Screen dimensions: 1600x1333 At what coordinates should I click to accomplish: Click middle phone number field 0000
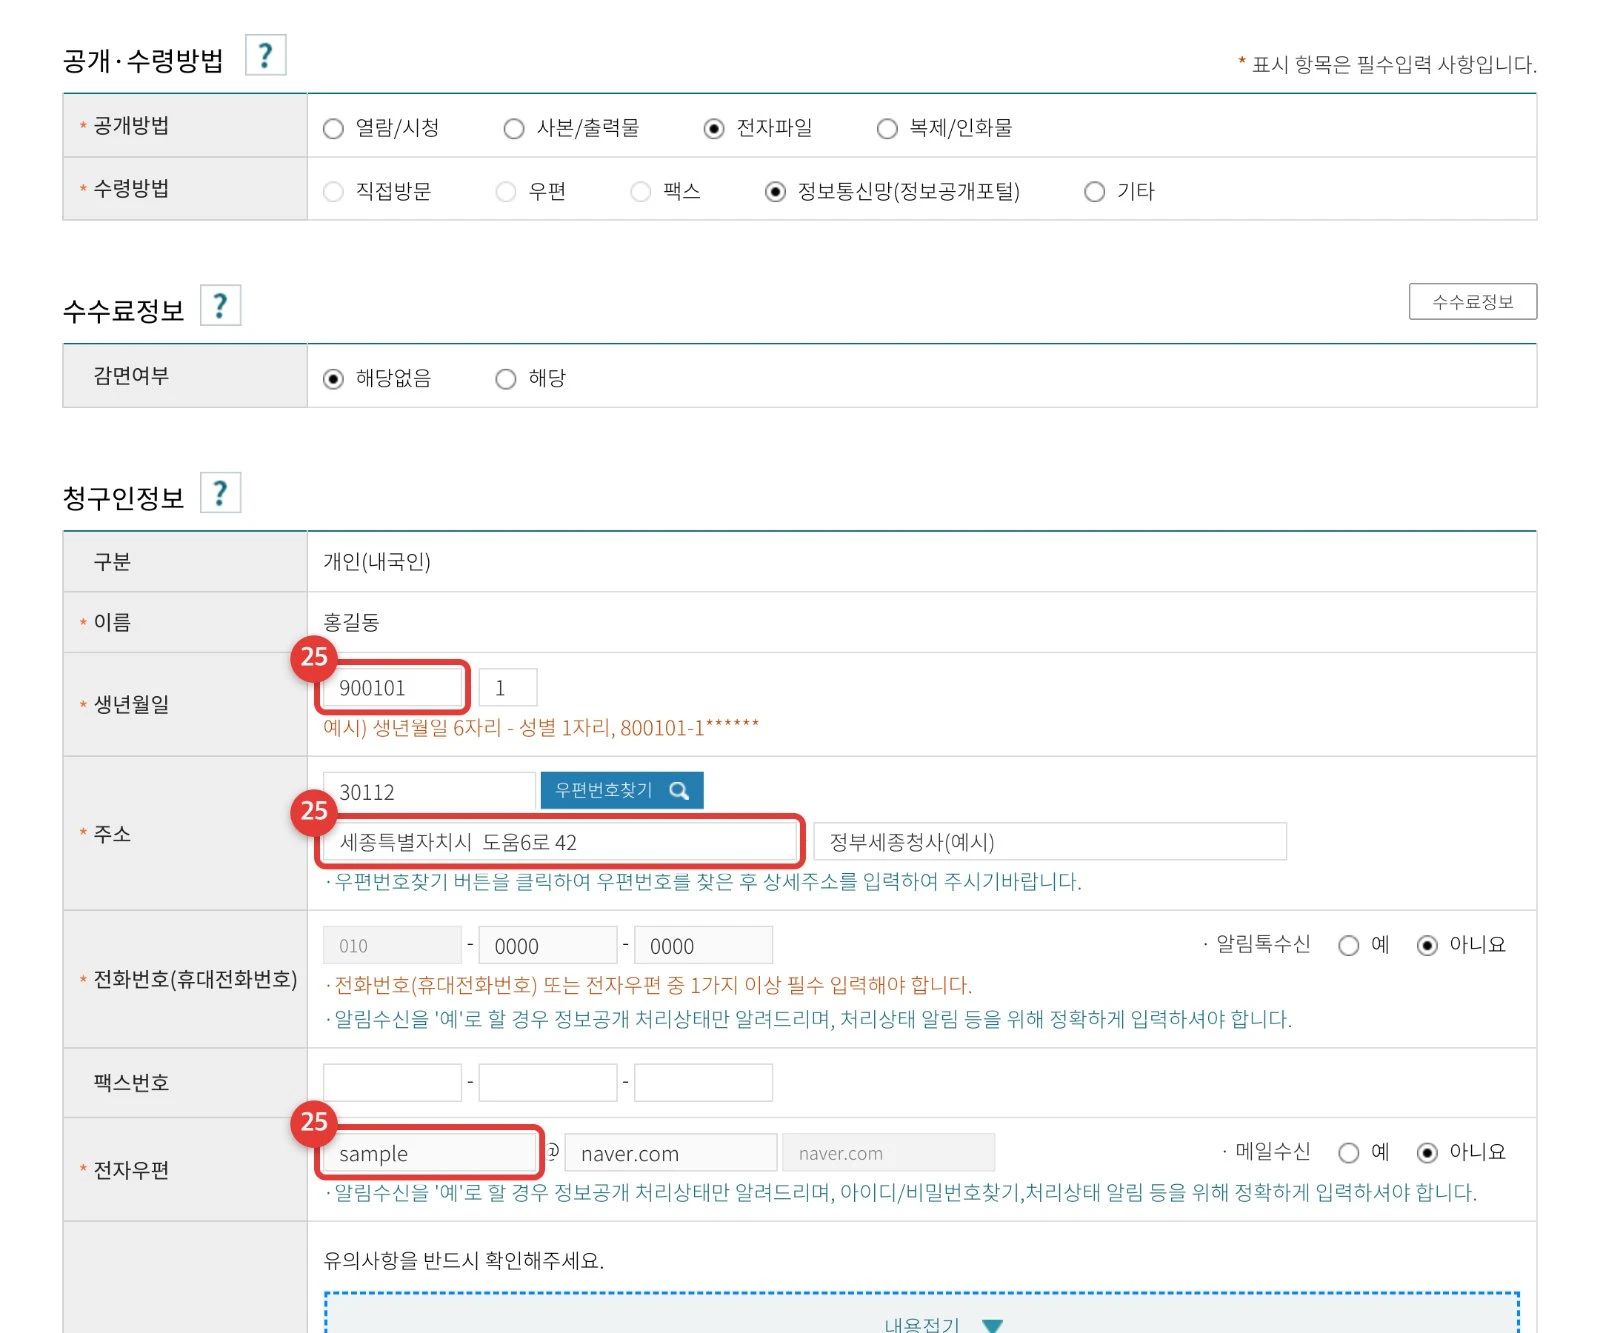pos(548,945)
